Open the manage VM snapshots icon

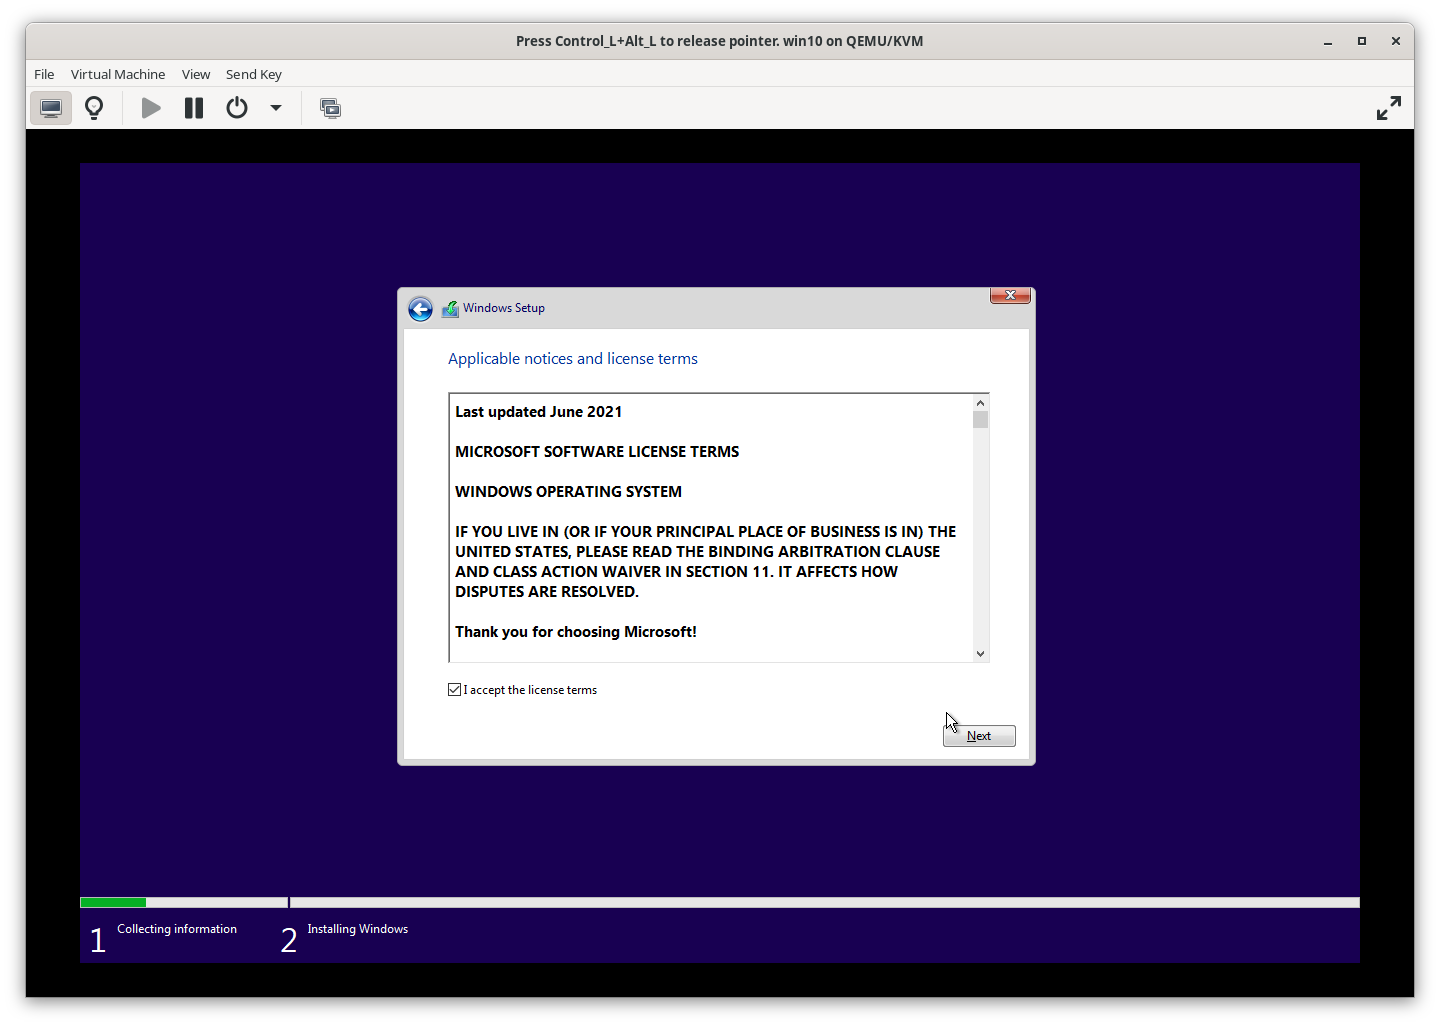pos(330,108)
